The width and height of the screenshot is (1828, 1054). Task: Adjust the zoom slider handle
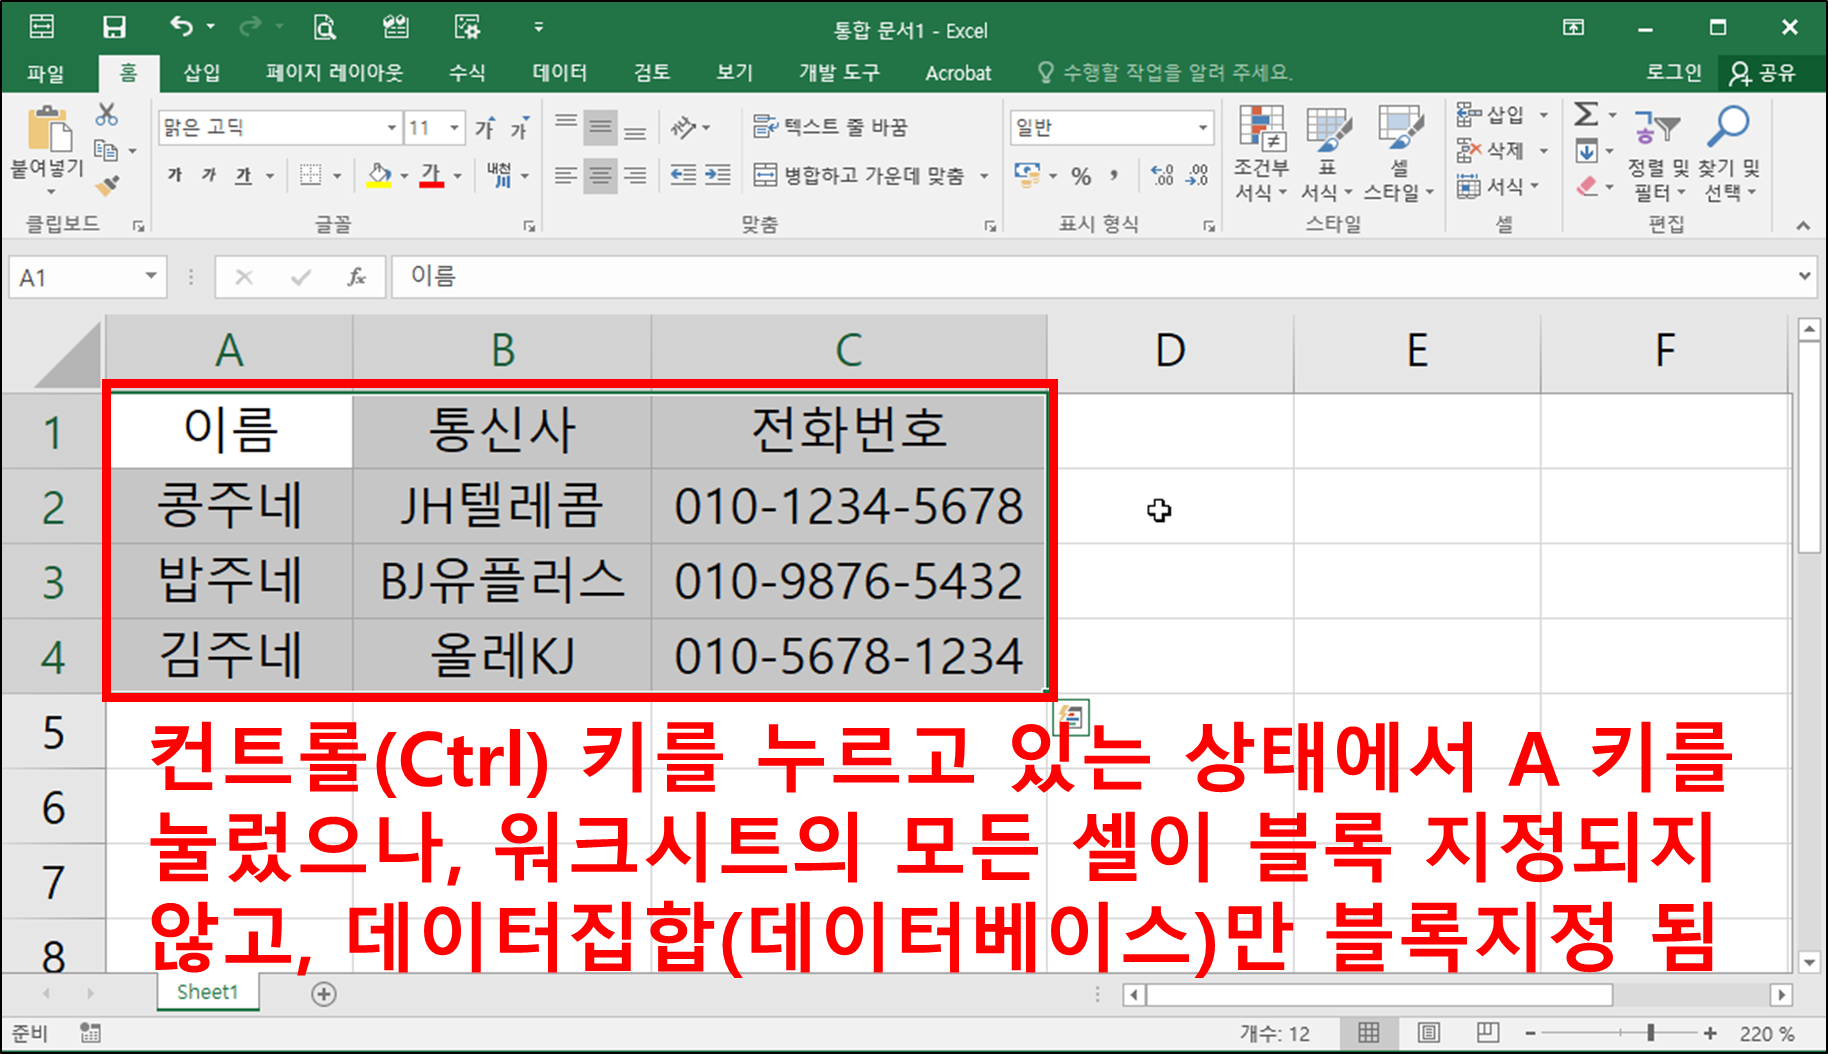[1651, 1033]
